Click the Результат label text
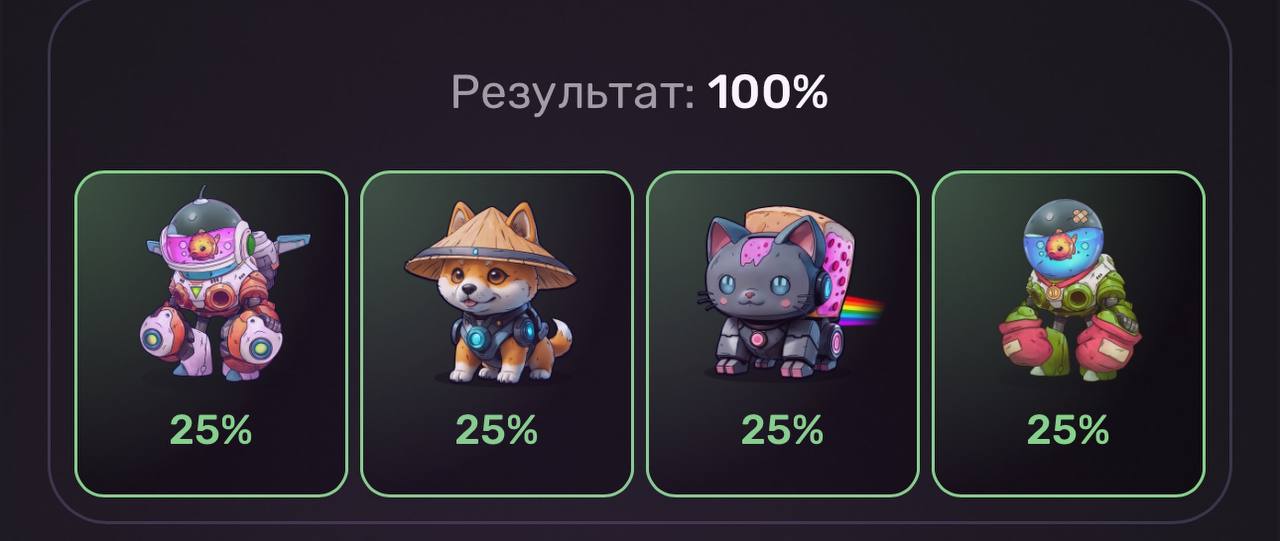The image size is (1280, 541). [573, 94]
